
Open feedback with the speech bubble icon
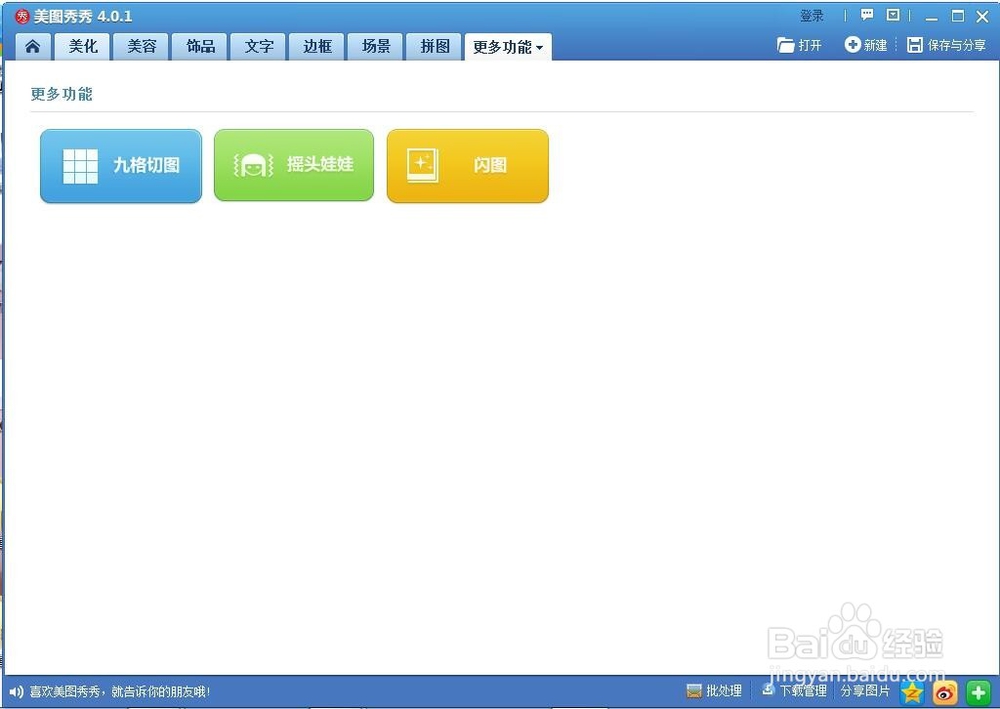click(865, 14)
